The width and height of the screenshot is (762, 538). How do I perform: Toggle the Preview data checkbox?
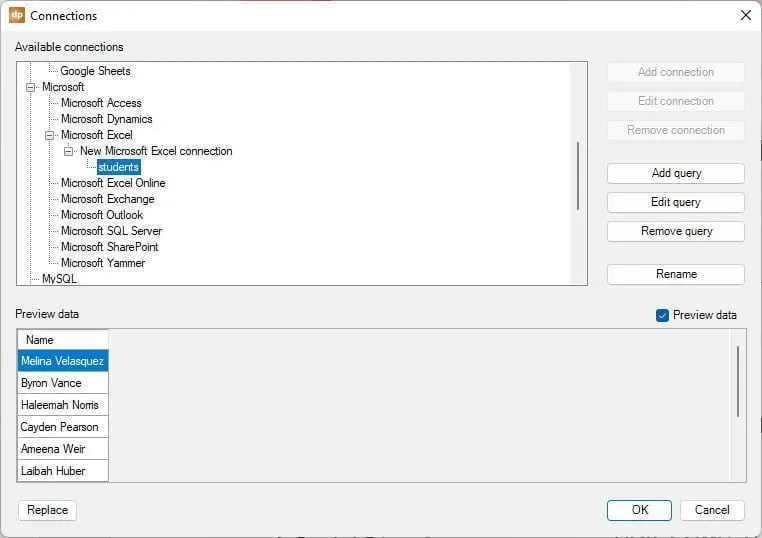pos(662,315)
